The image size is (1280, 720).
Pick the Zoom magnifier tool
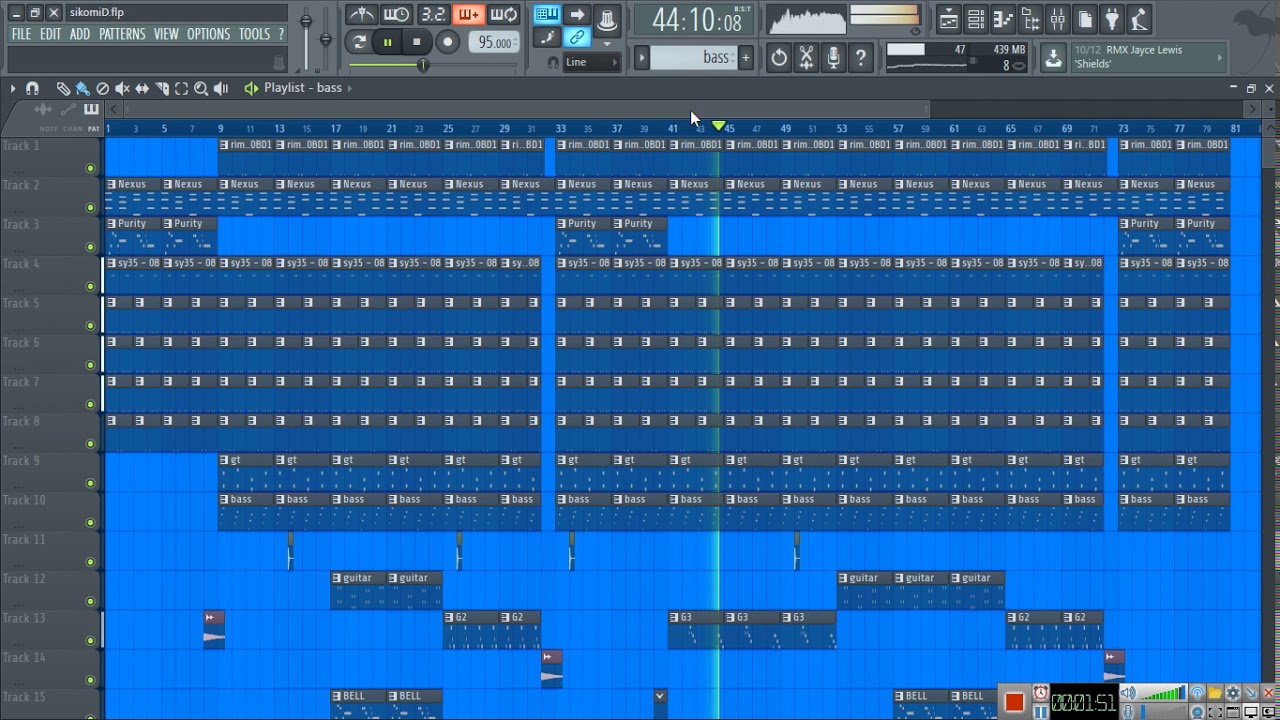tap(201, 88)
